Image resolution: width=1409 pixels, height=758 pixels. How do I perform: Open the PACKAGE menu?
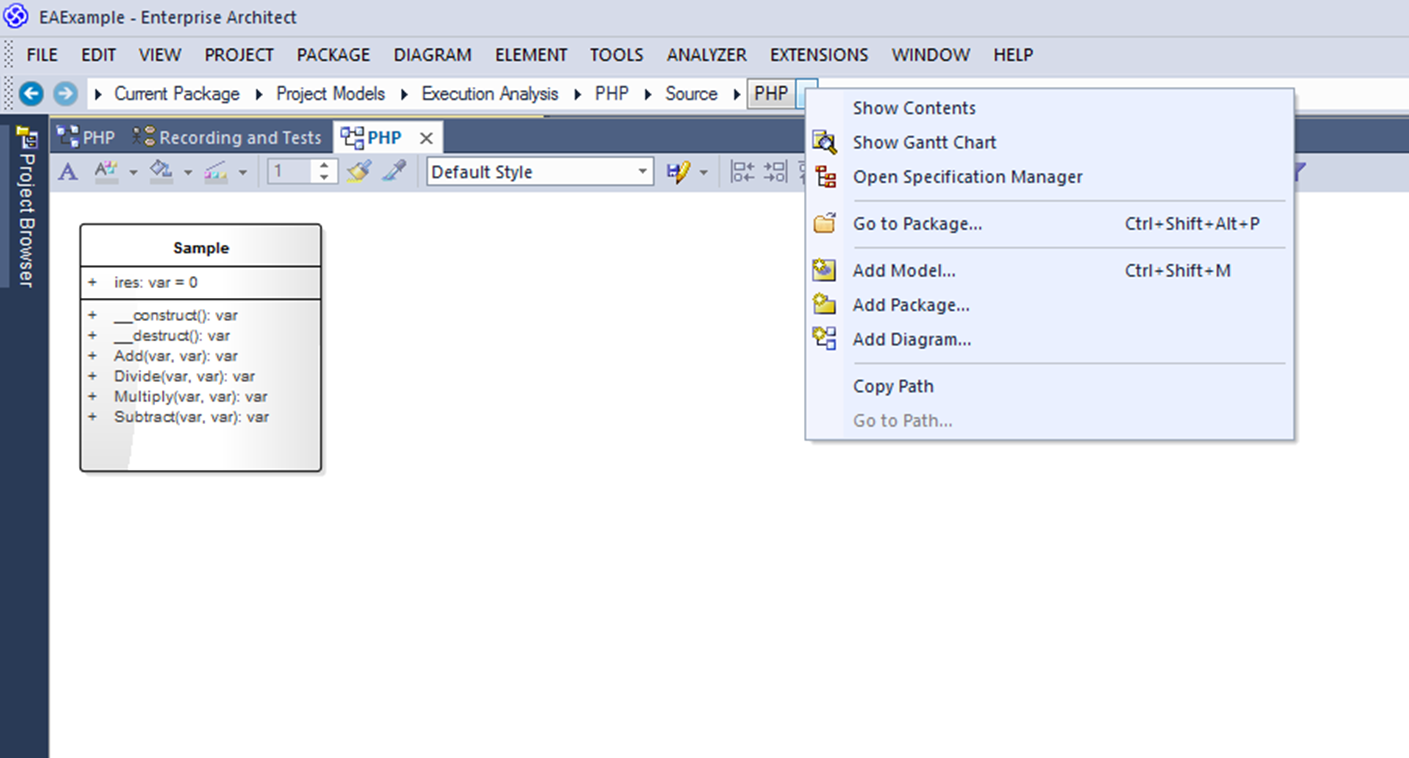click(333, 55)
